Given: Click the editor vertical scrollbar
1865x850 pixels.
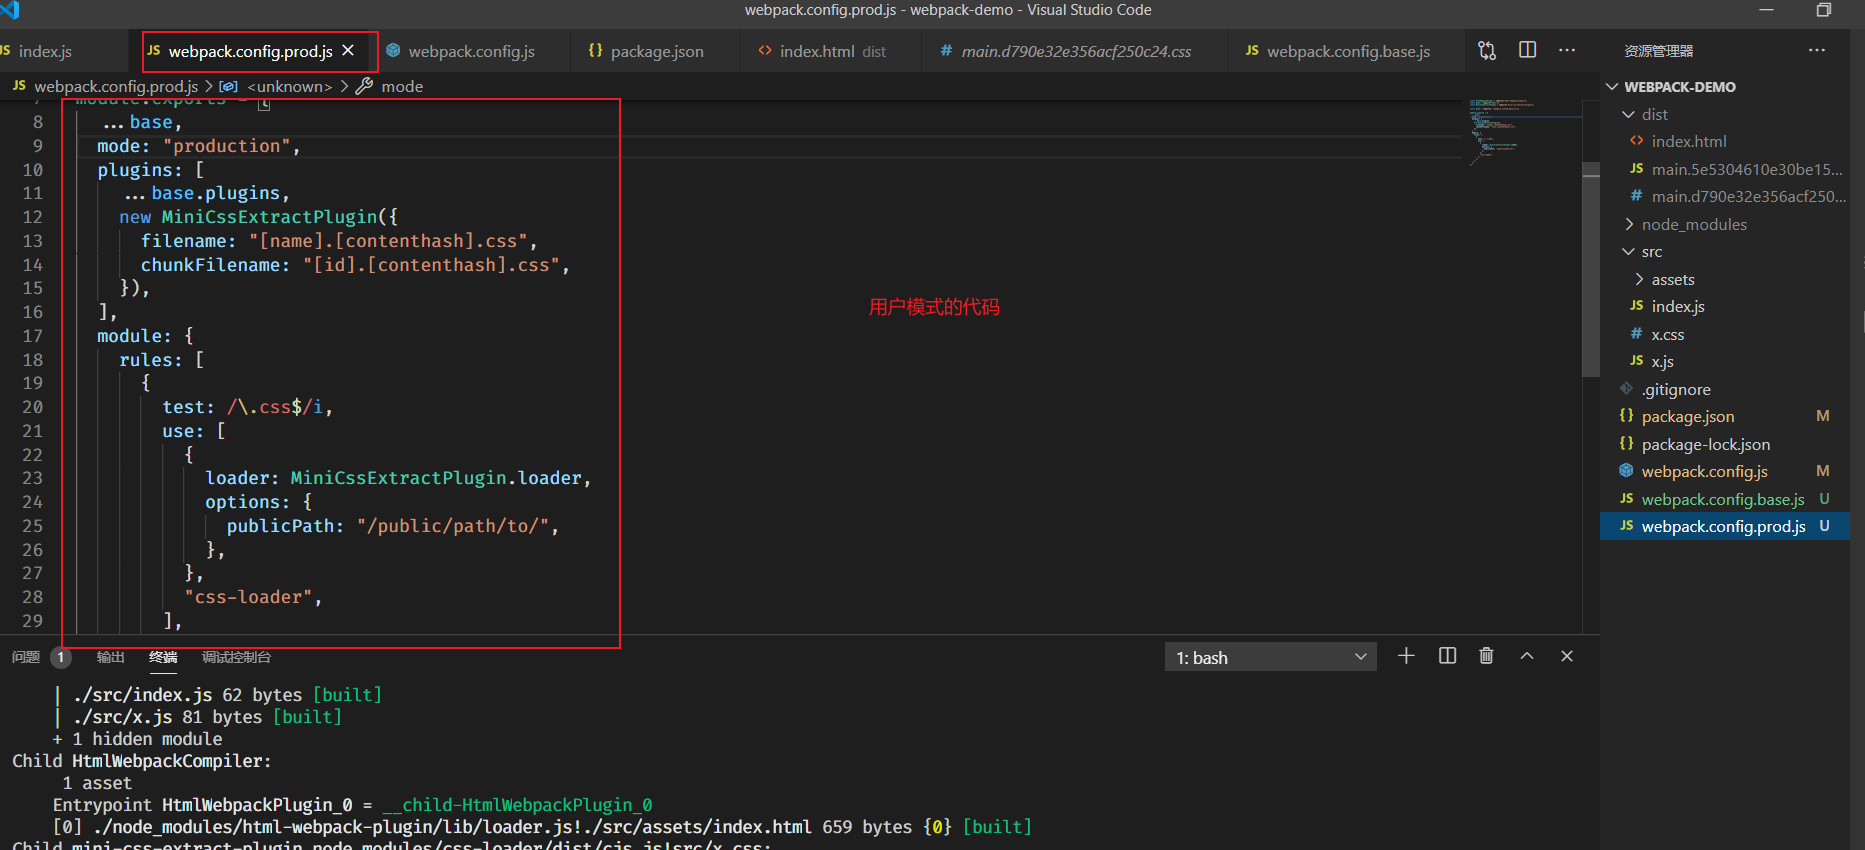Looking at the screenshot, I should [1591, 268].
